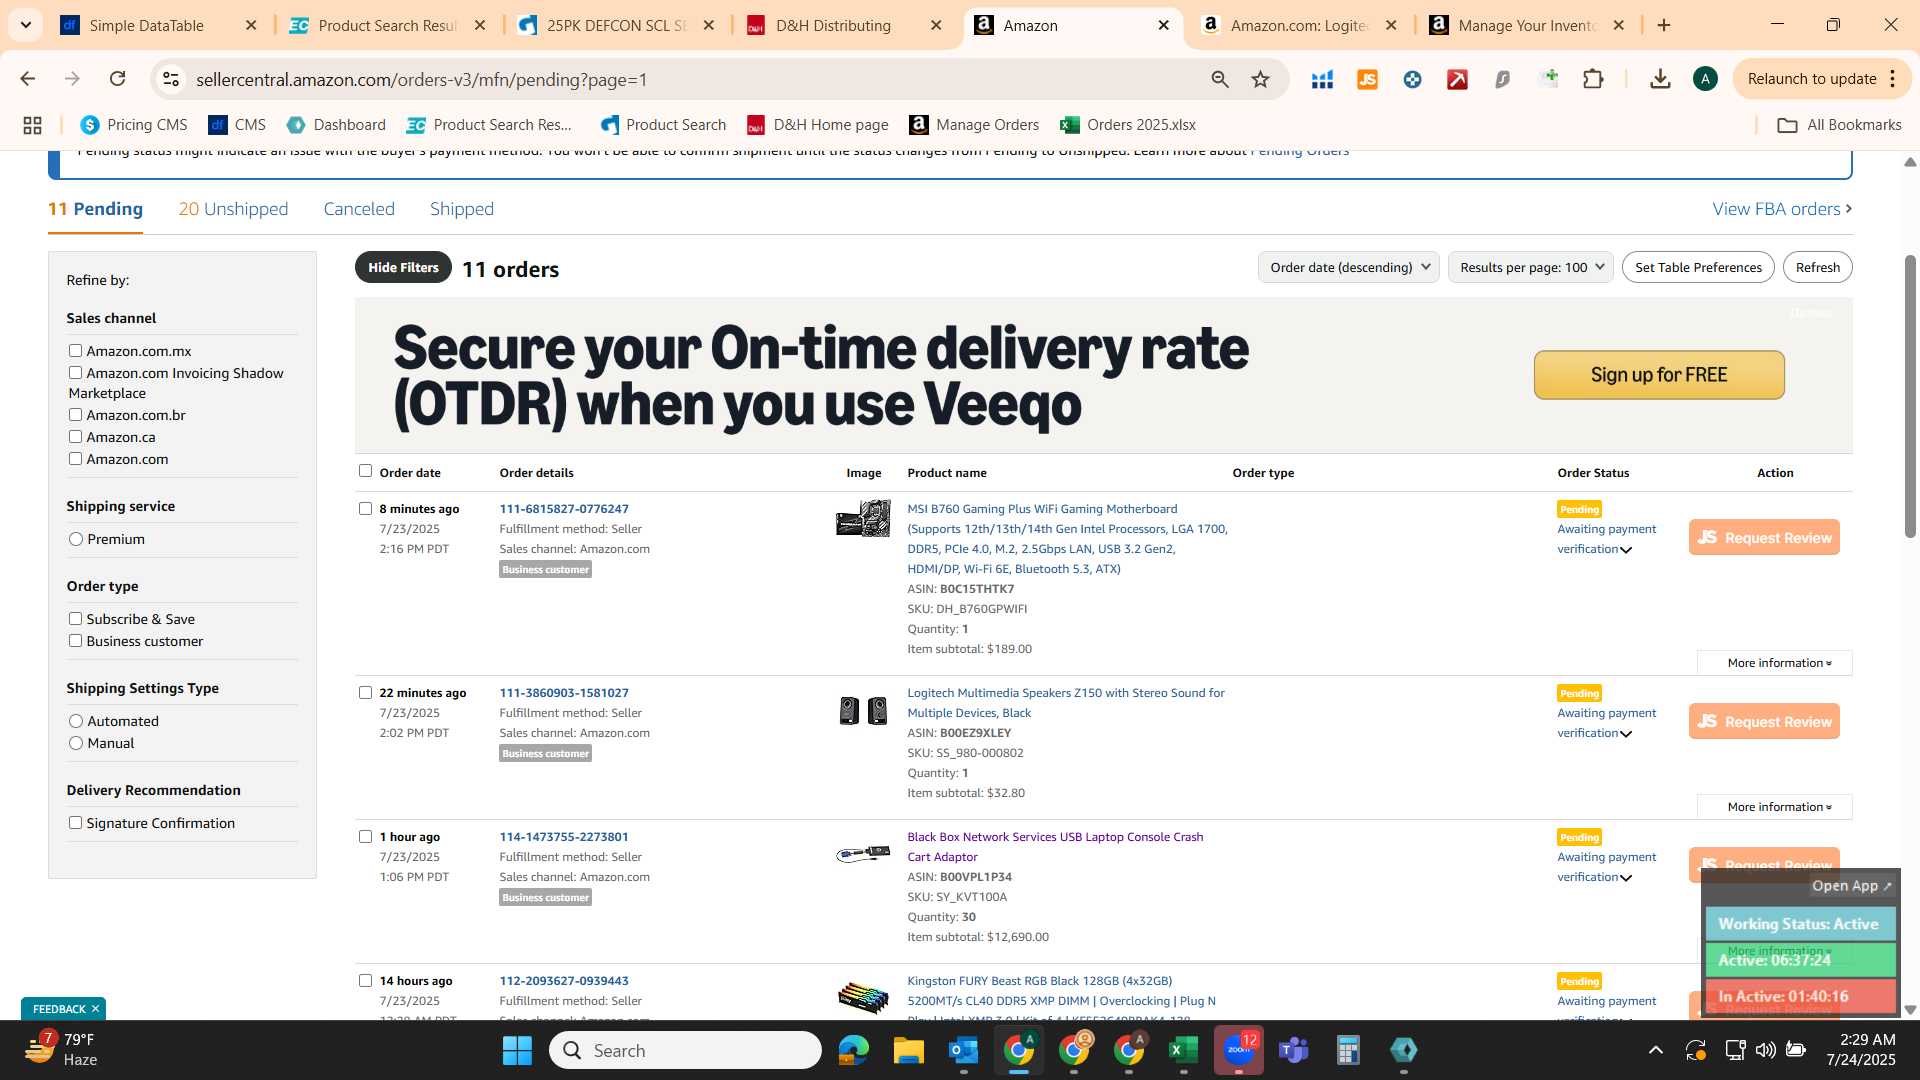Viewport: 1920px width, 1080px height.
Task: Open the tab search dropdown arrow
Action: 25,25
